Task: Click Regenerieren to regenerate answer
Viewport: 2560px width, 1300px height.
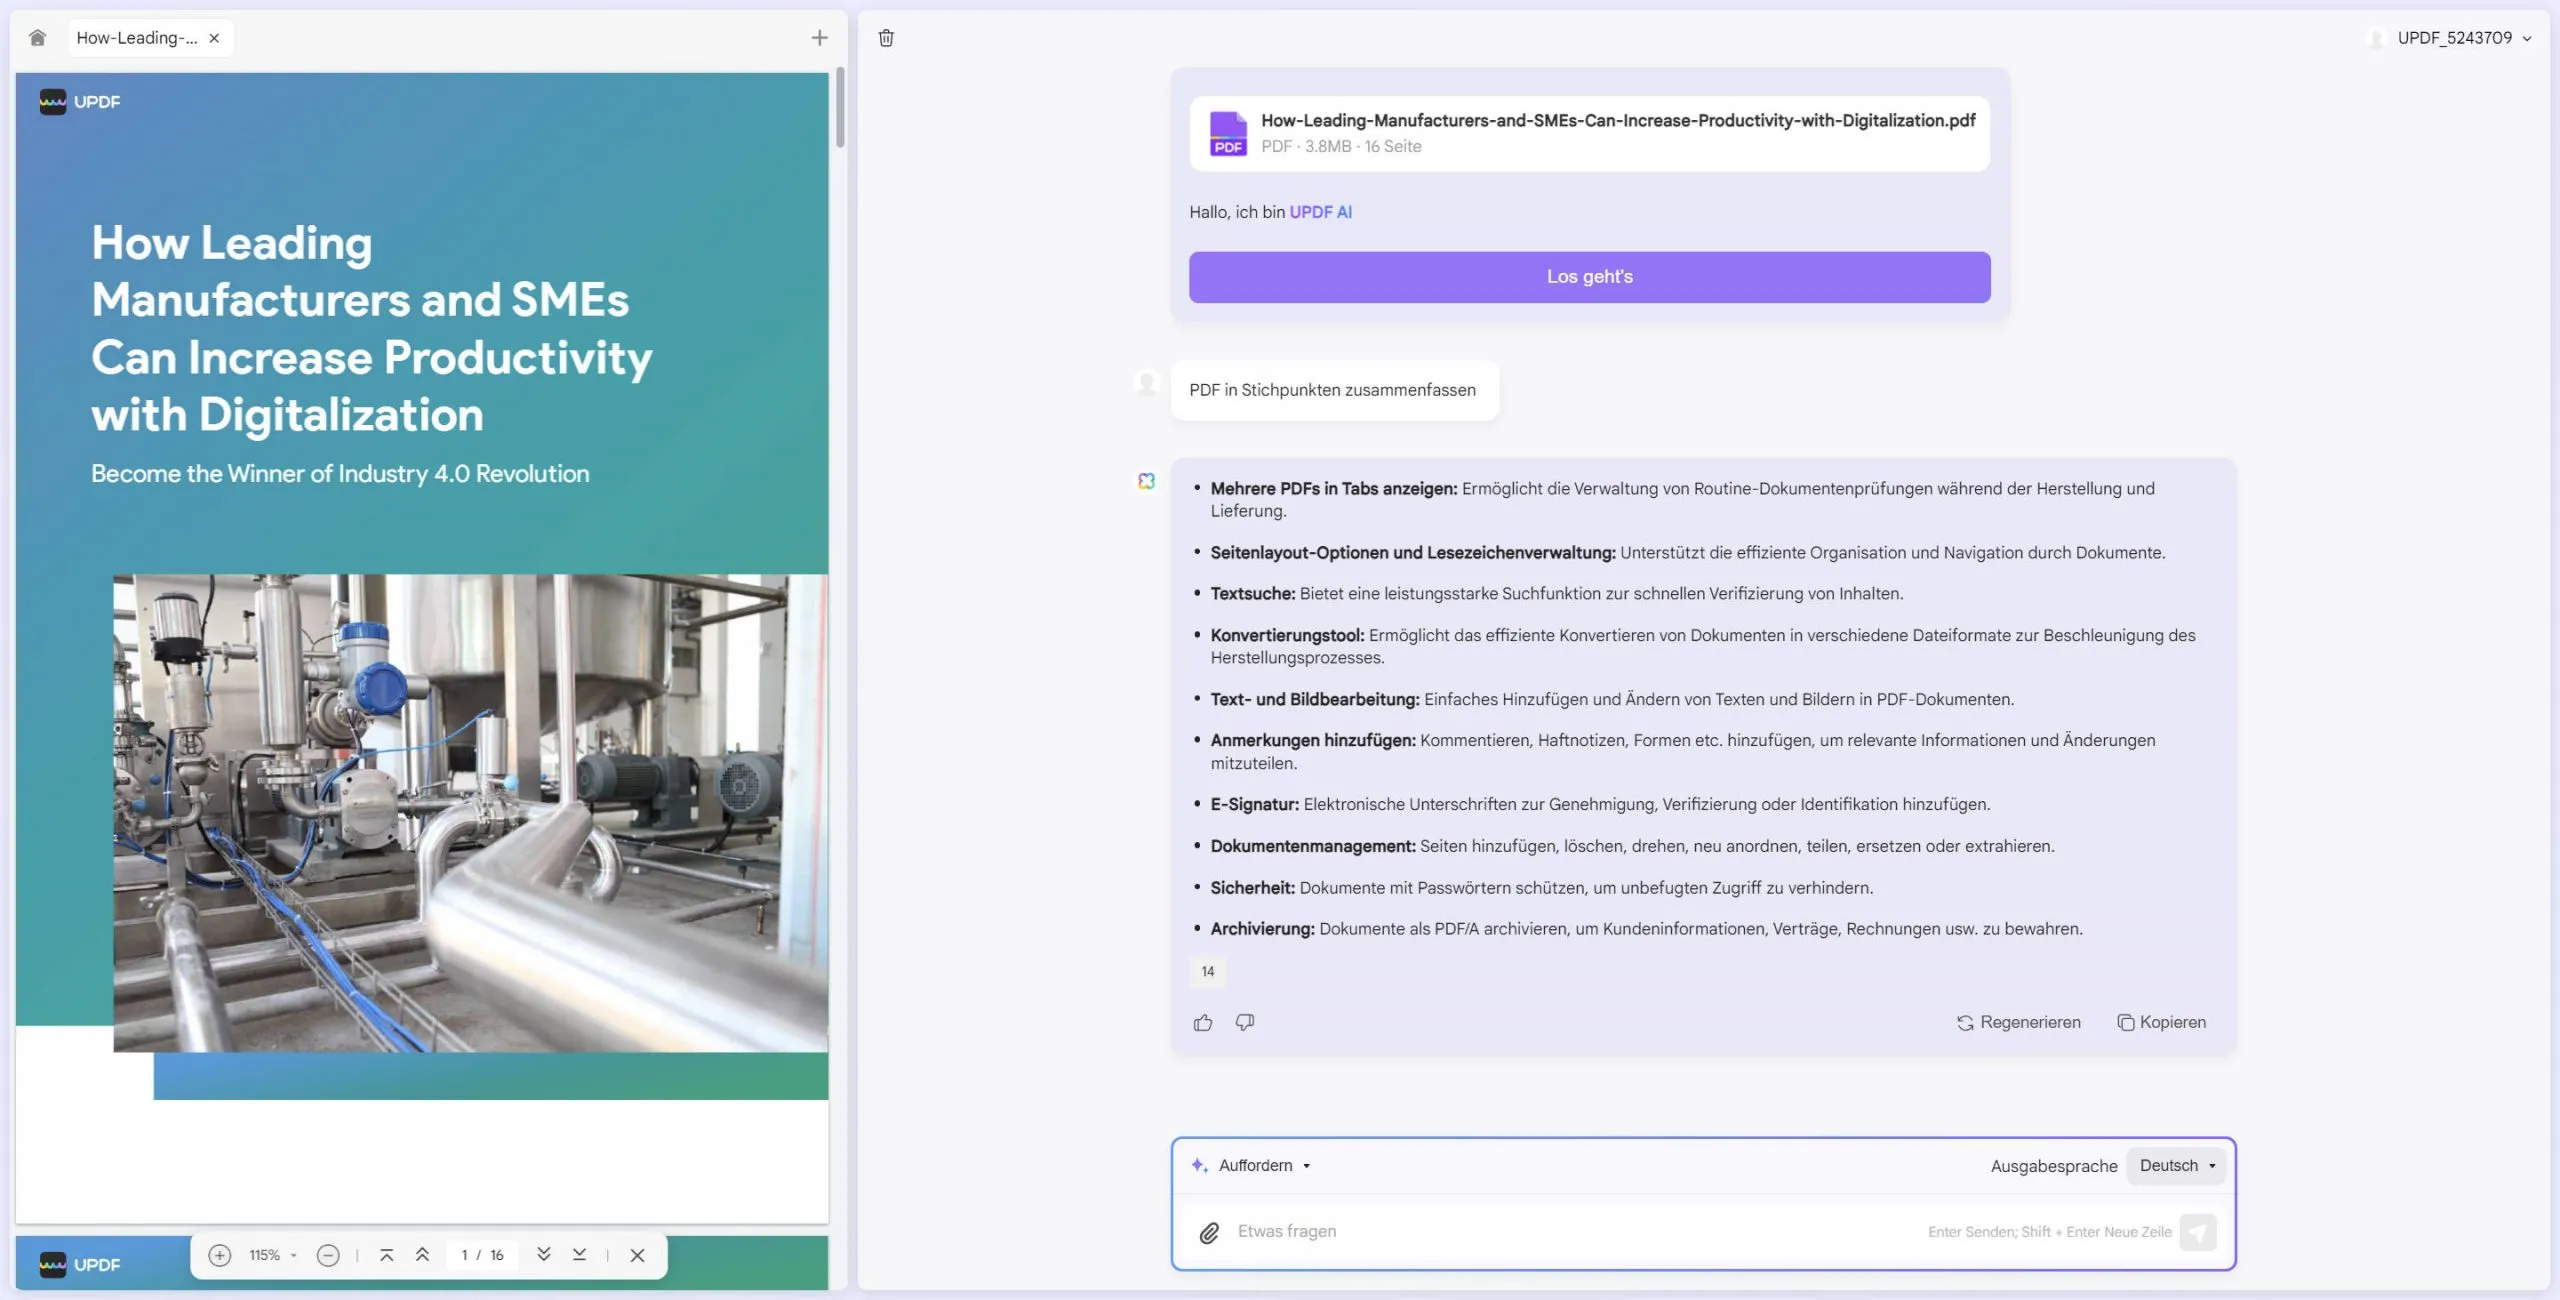Action: [2019, 1022]
